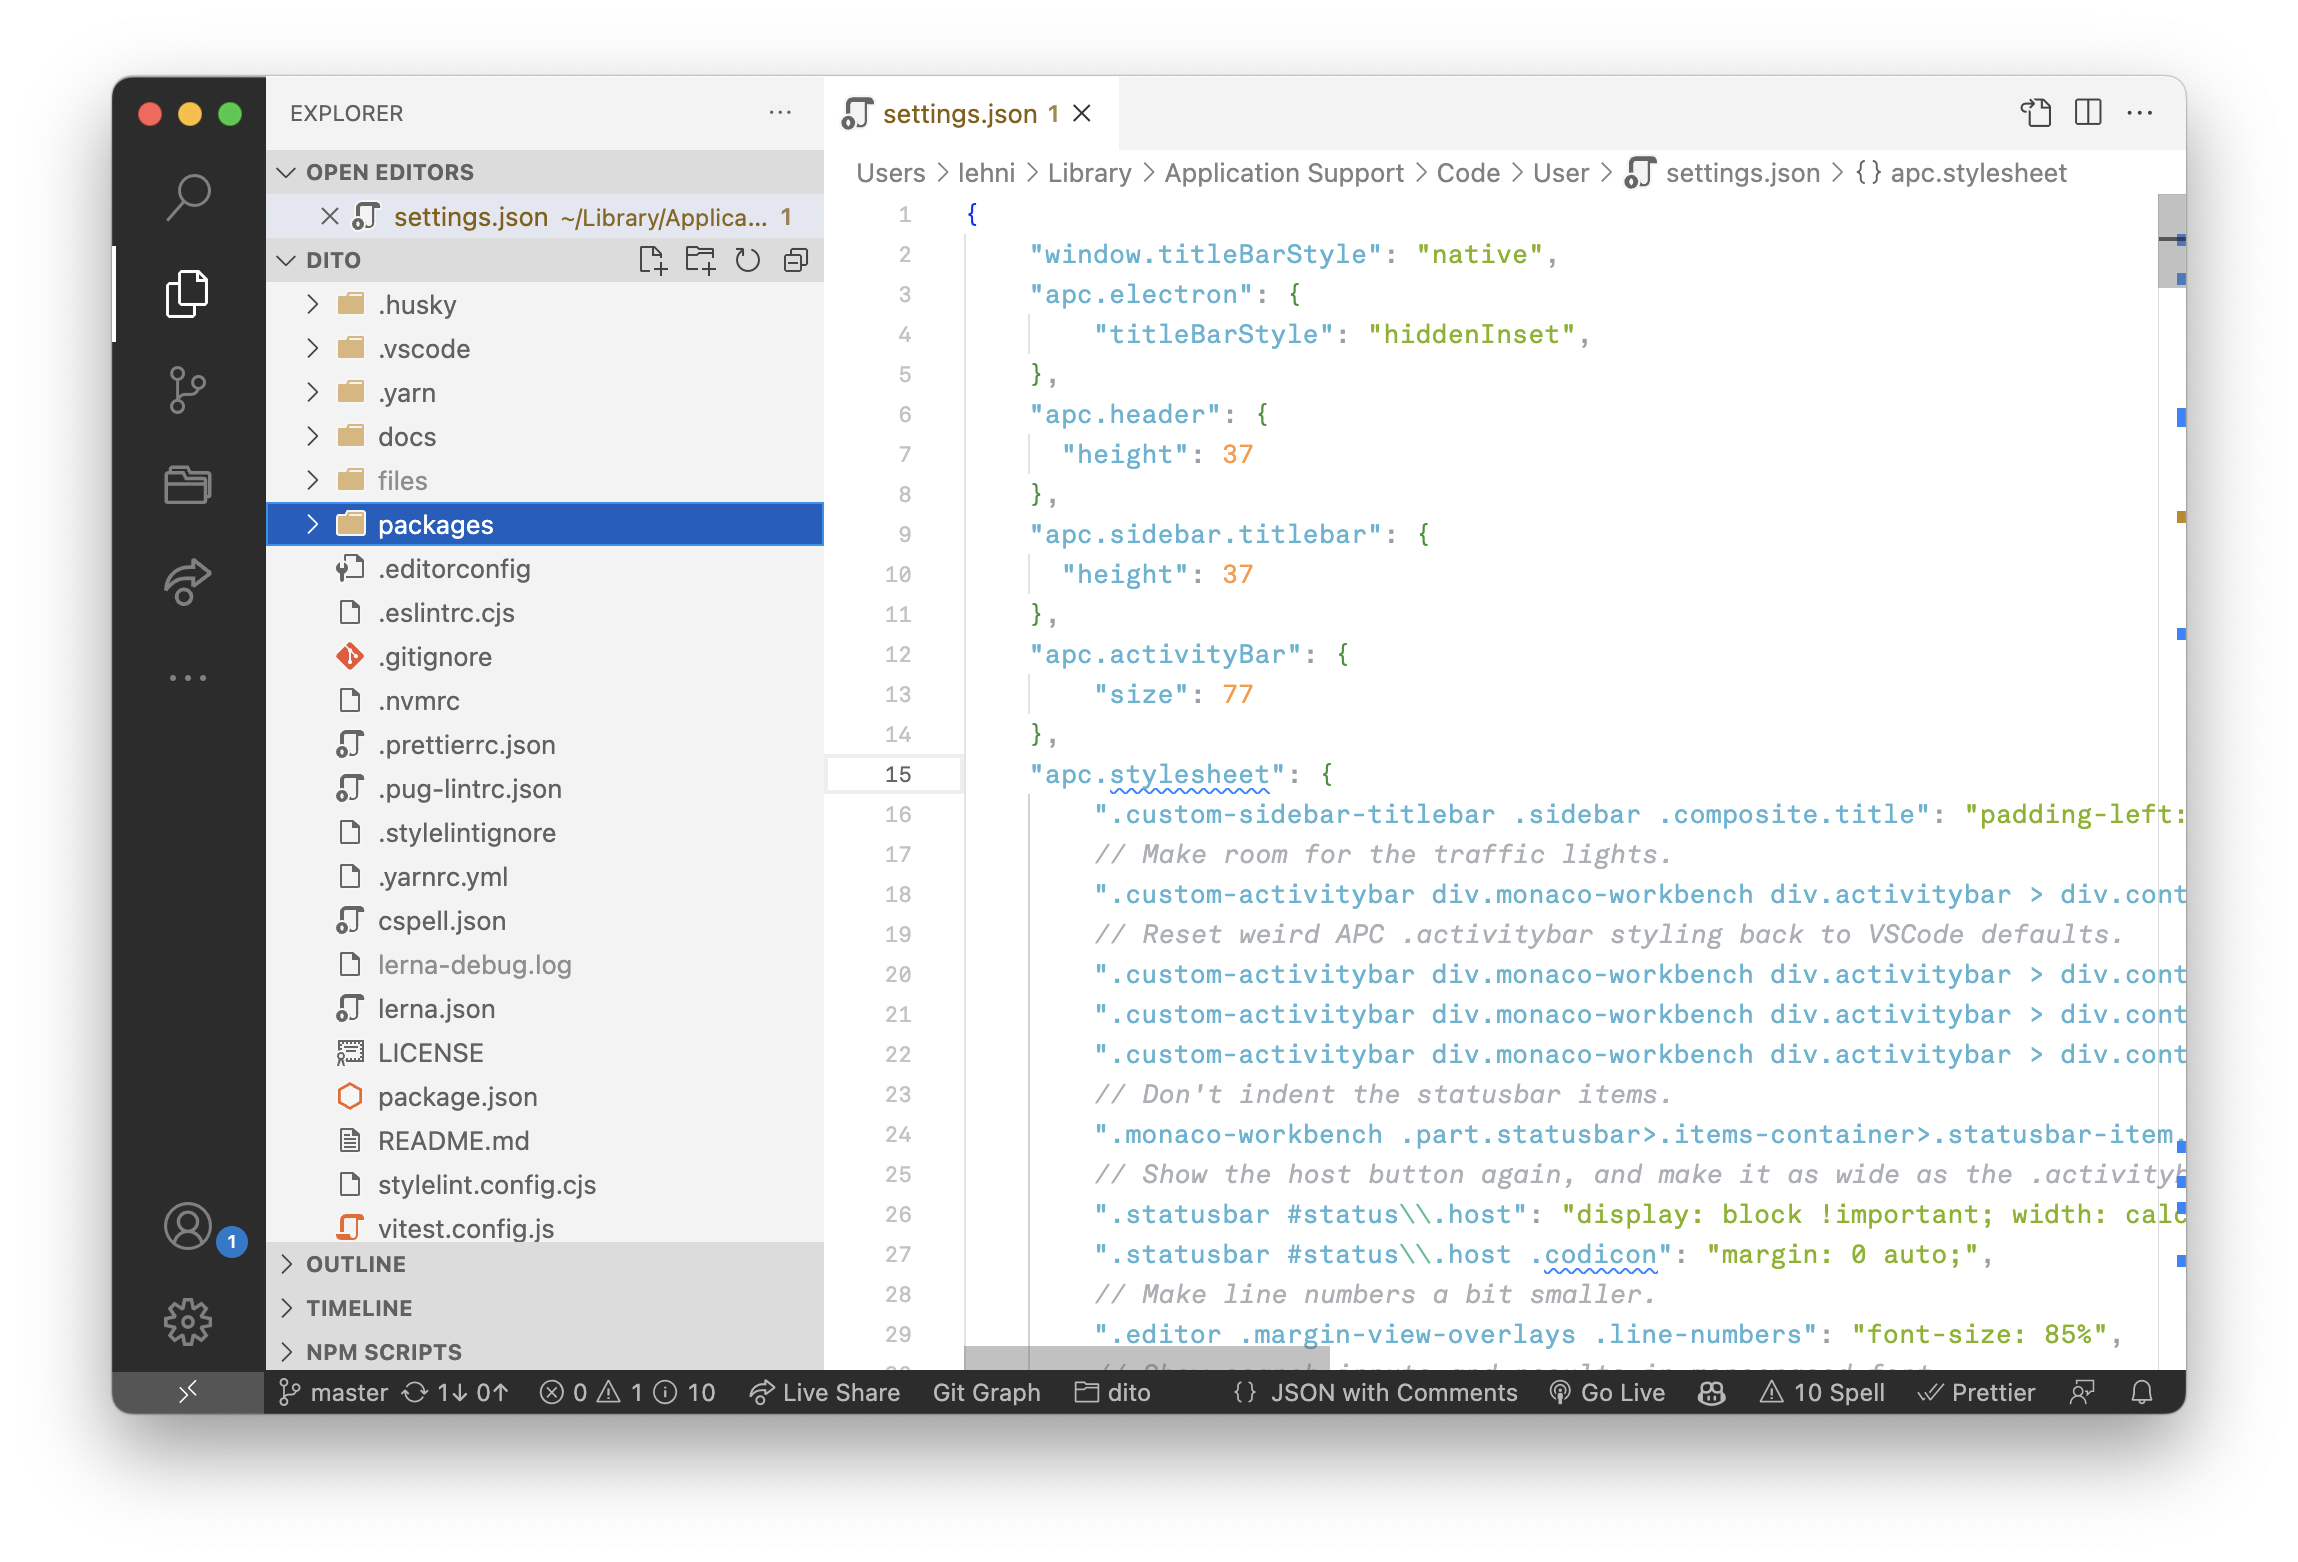Open notifications via the bell icon

2141,1391
